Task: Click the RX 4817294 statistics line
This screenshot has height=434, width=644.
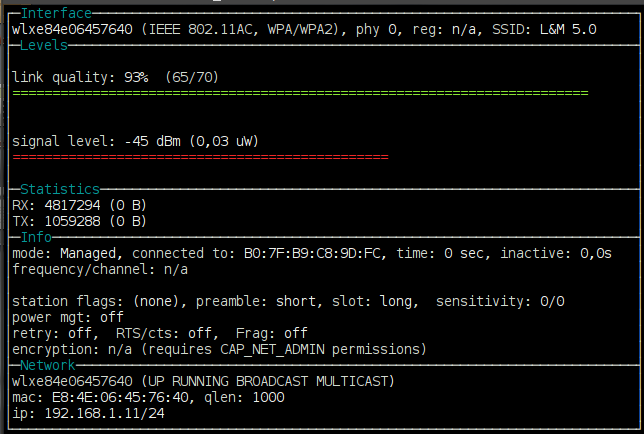Action: tap(79, 205)
